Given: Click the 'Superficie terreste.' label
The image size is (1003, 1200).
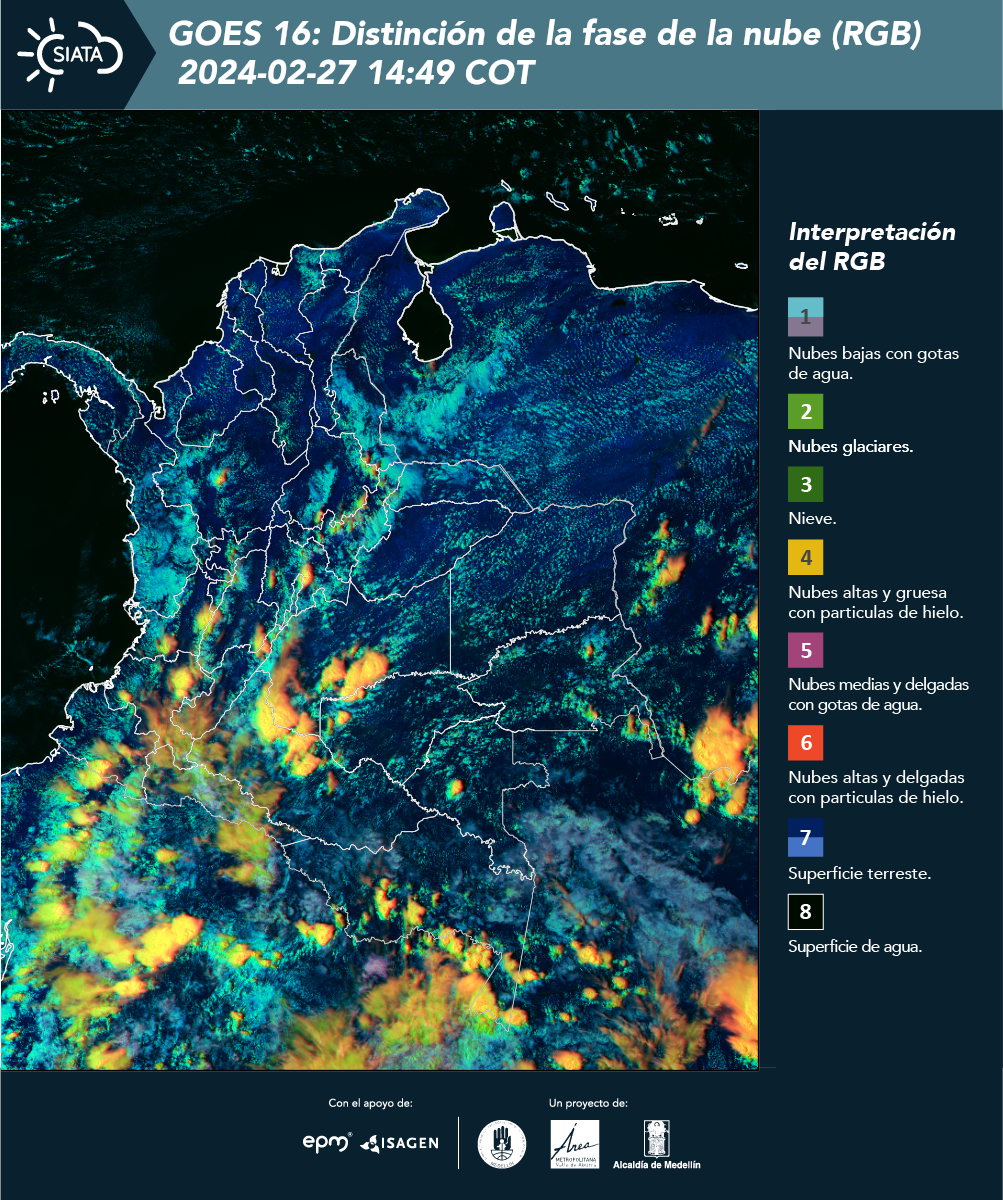Looking at the screenshot, I should 860,873.
